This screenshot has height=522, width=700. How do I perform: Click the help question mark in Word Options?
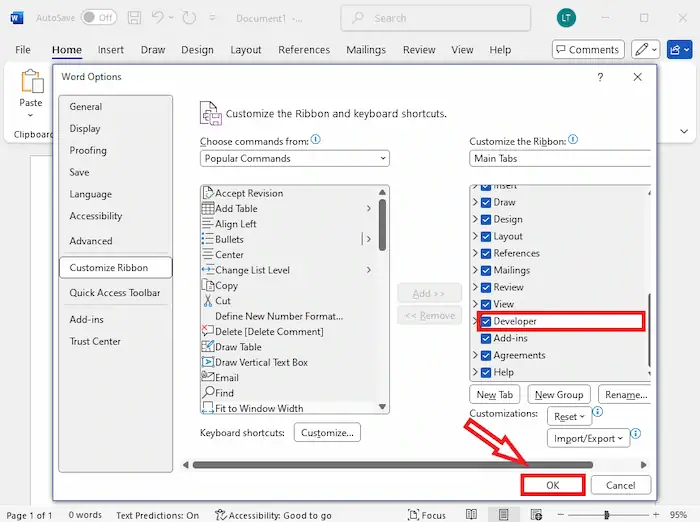[x=600, y=77]
